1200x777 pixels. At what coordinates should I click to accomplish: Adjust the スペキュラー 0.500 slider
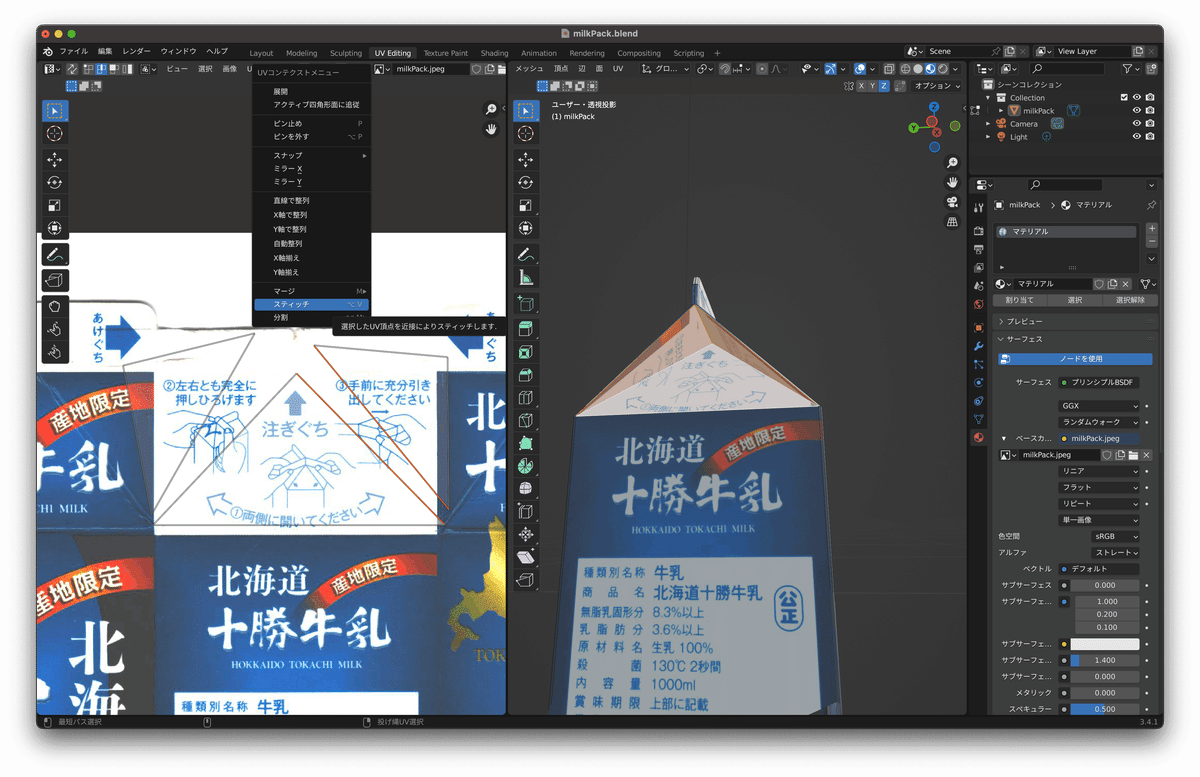click(x=1105, y=709)
